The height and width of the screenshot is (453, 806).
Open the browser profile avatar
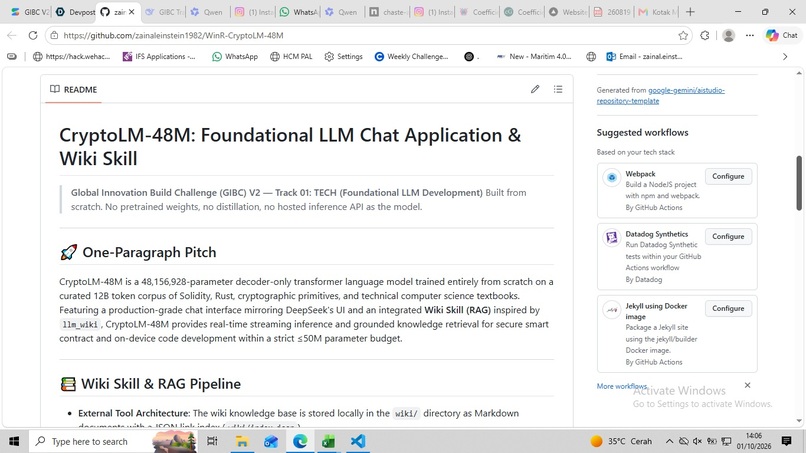click(728, 35)
